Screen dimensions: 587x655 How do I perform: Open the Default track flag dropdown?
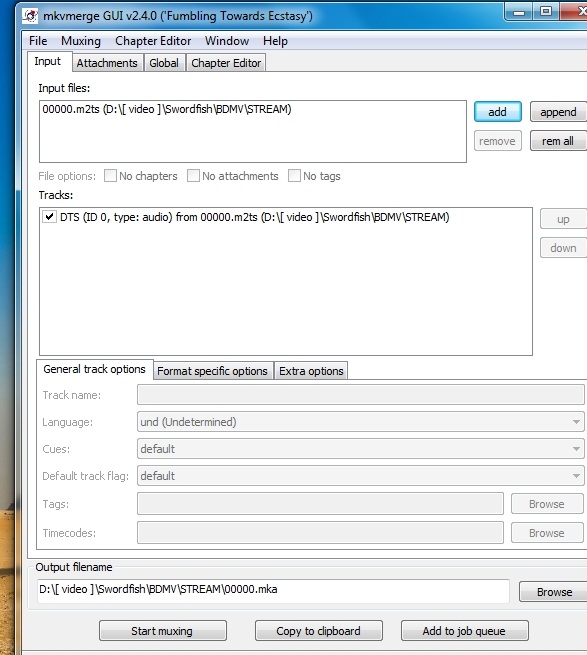[361, 475]
